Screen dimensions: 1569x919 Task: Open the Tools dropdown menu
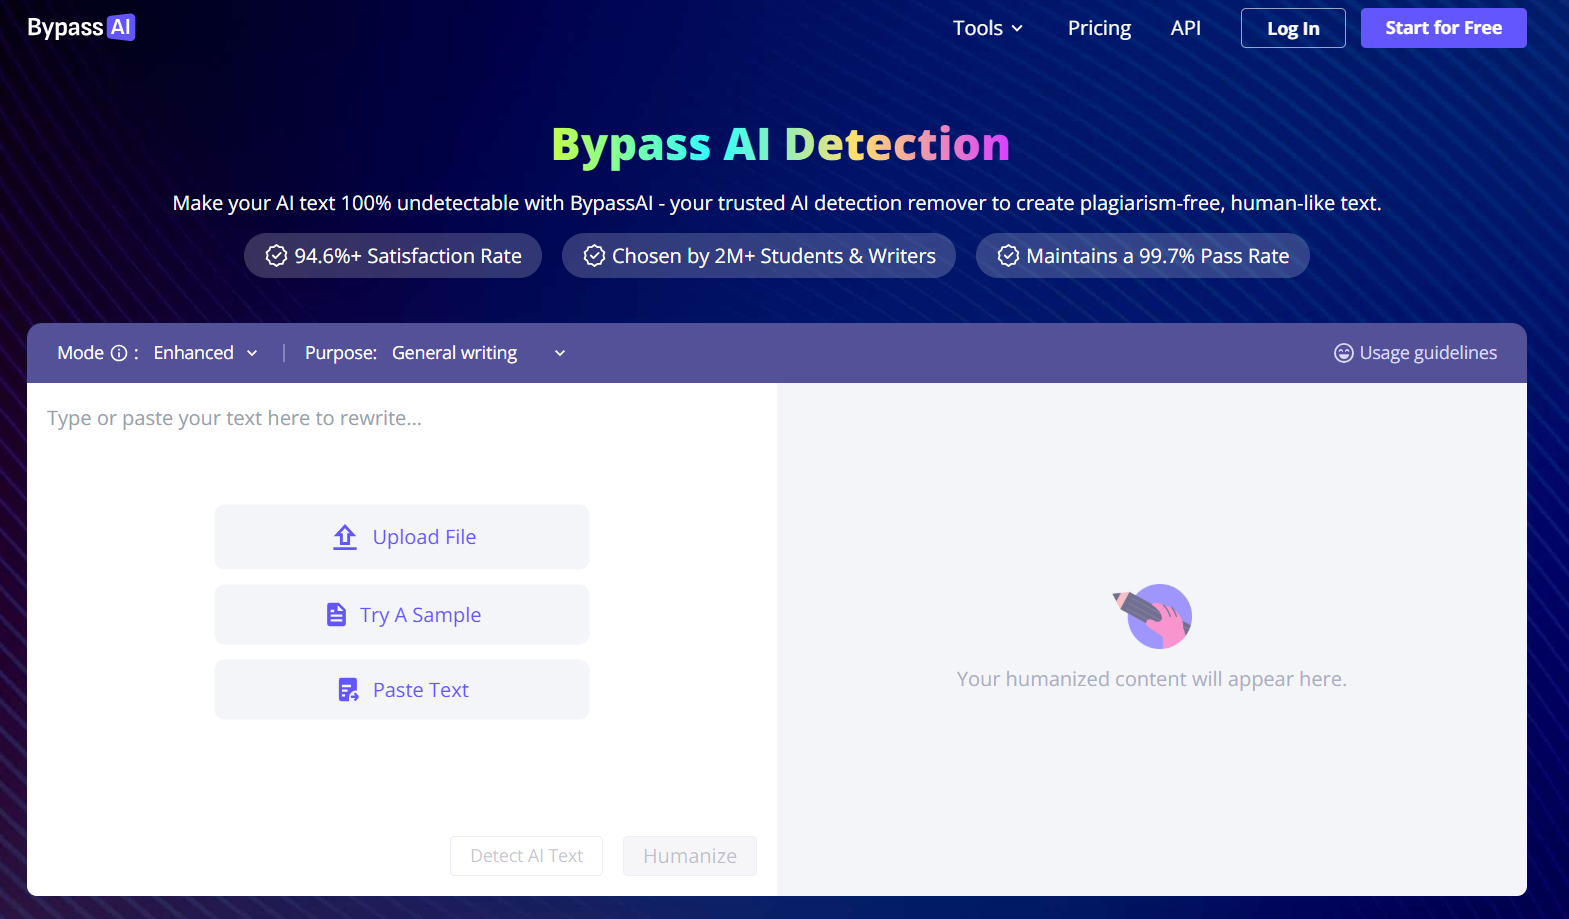click(988, 28)
